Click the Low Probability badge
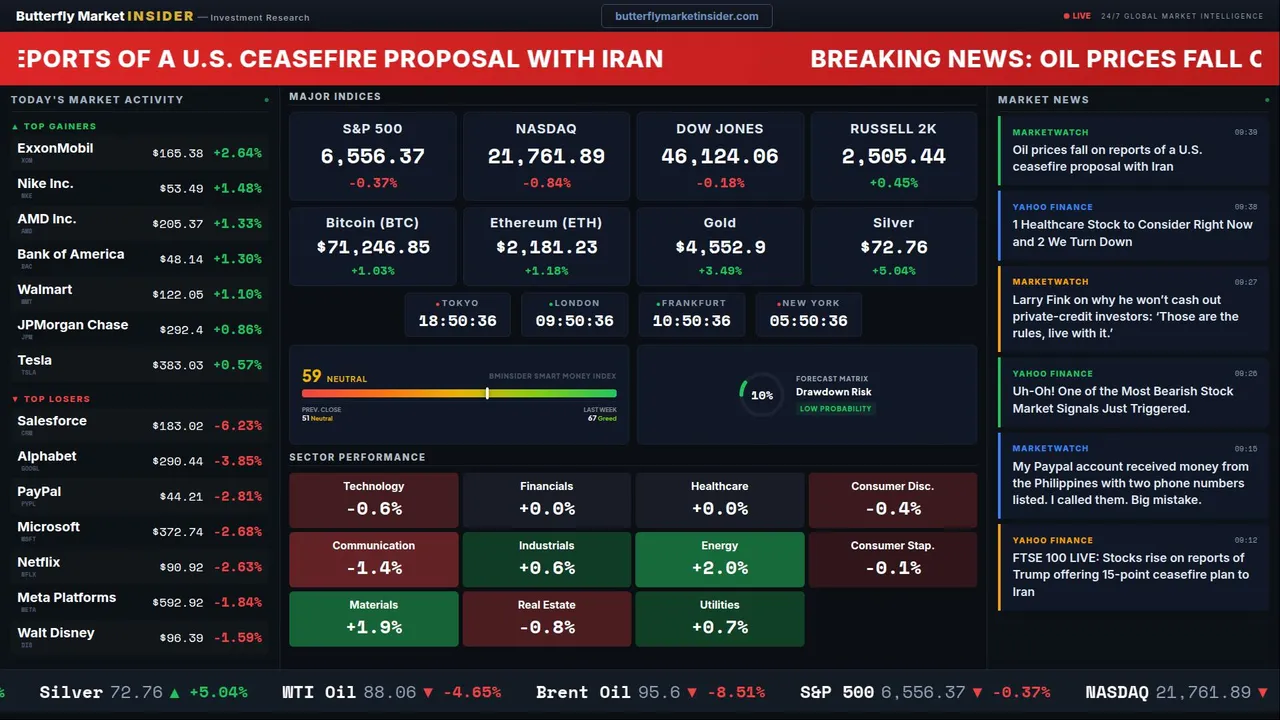1280x720 pixels. pyautogui.click(x=835, y=409)
